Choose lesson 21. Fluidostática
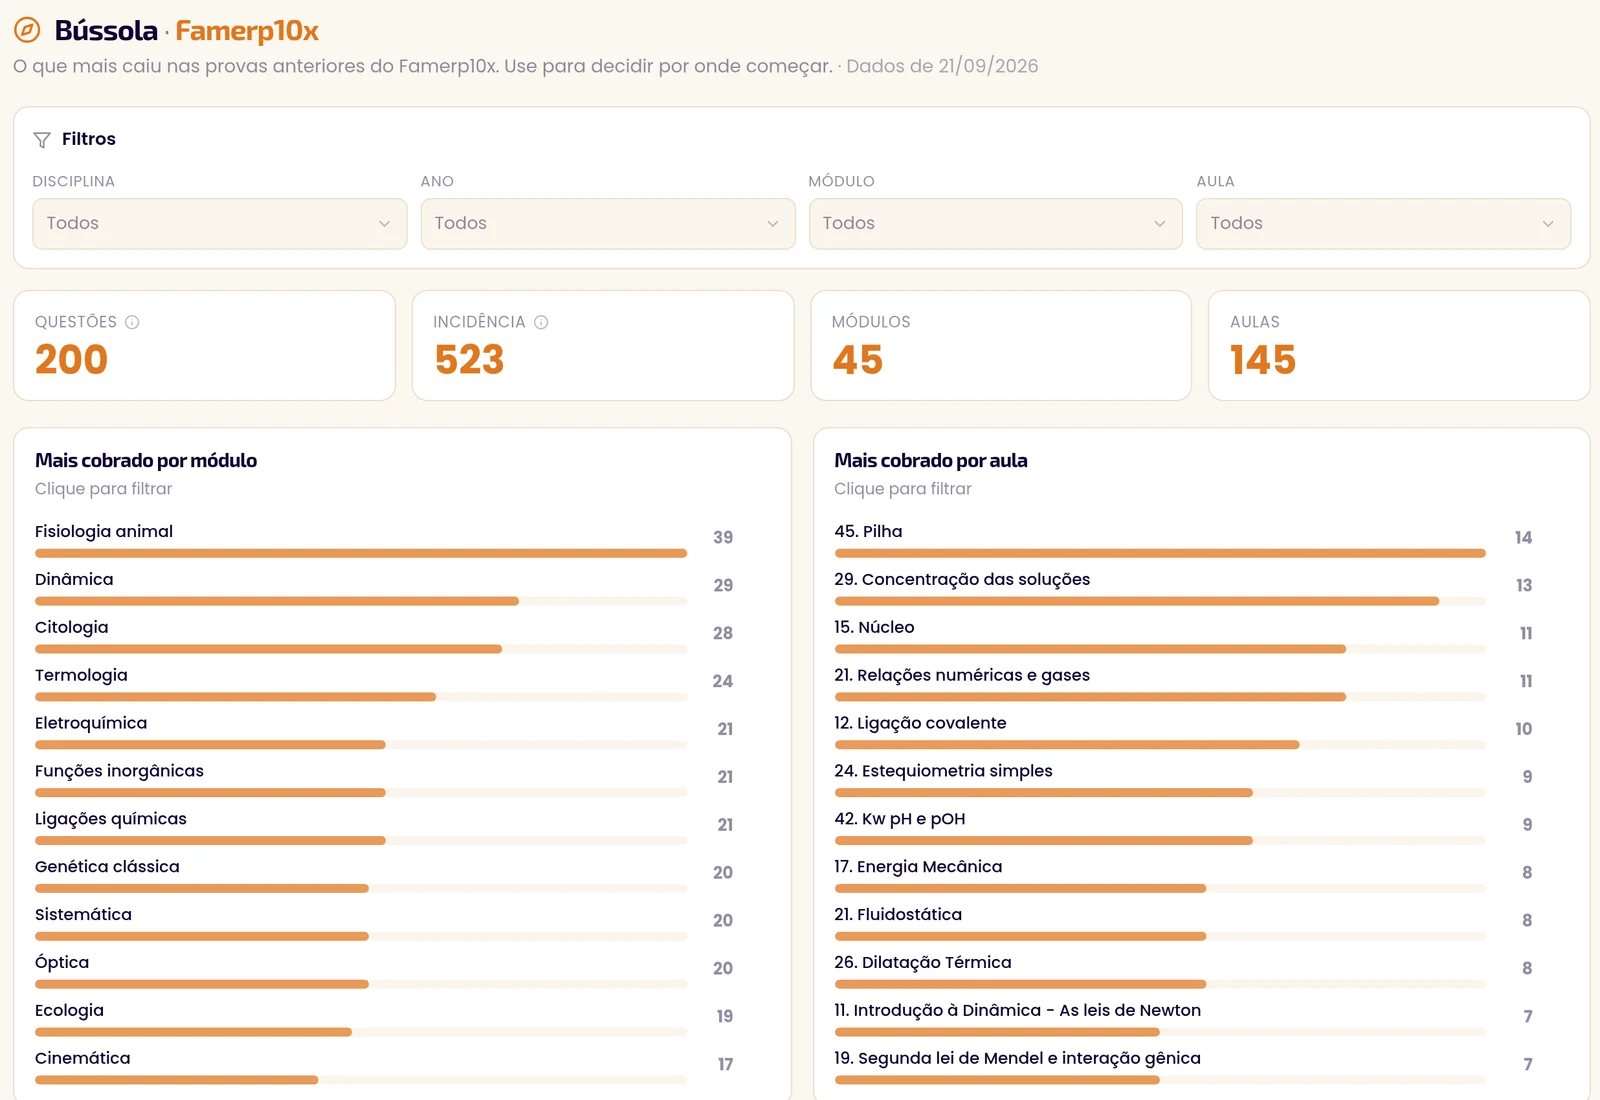Image resolution: width=1600 pixels, height=1100 pixels. [x=1183, y=923]
